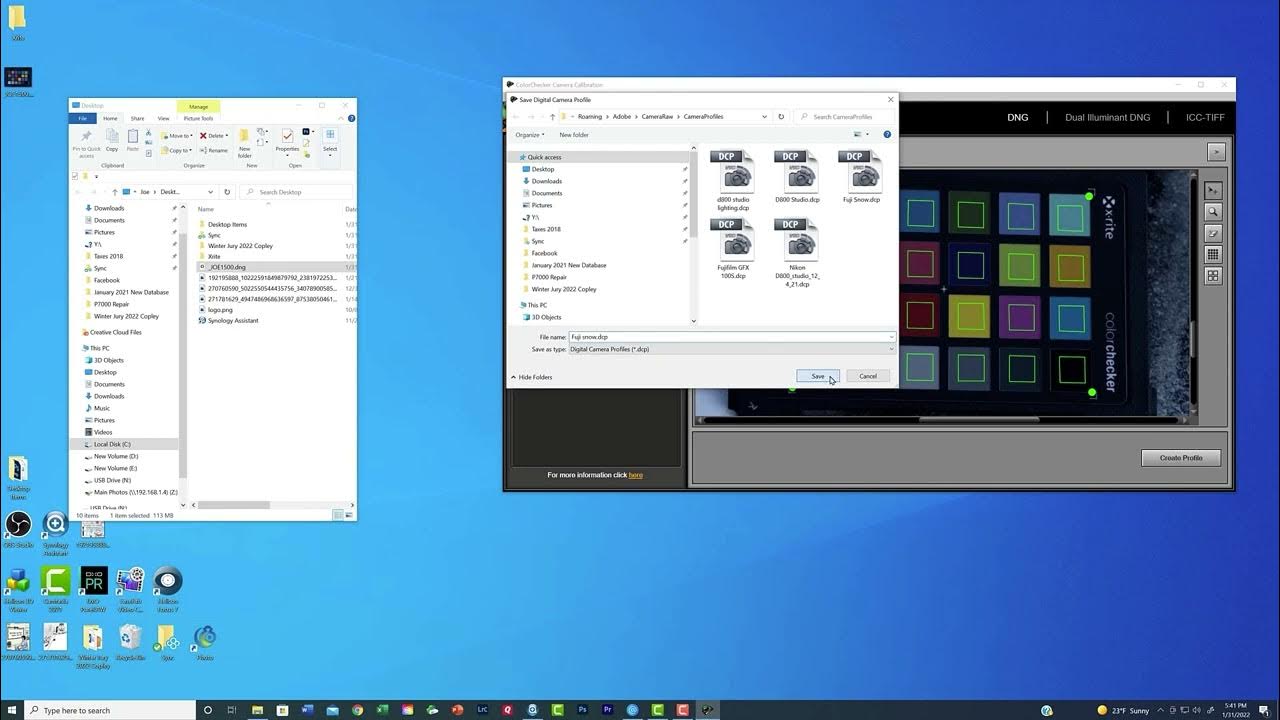Click Rename in the Explorer ribbon

[214, 150]
